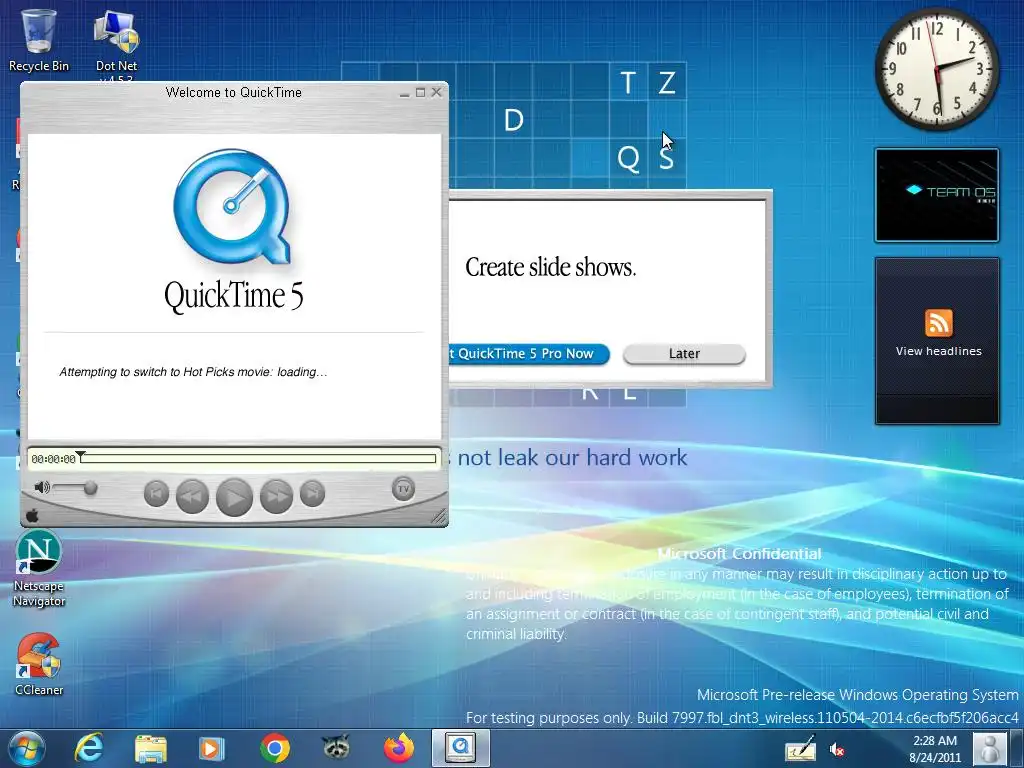
Task: Click the TEAM OS slideshow gadget
Action: coord(937,195)
